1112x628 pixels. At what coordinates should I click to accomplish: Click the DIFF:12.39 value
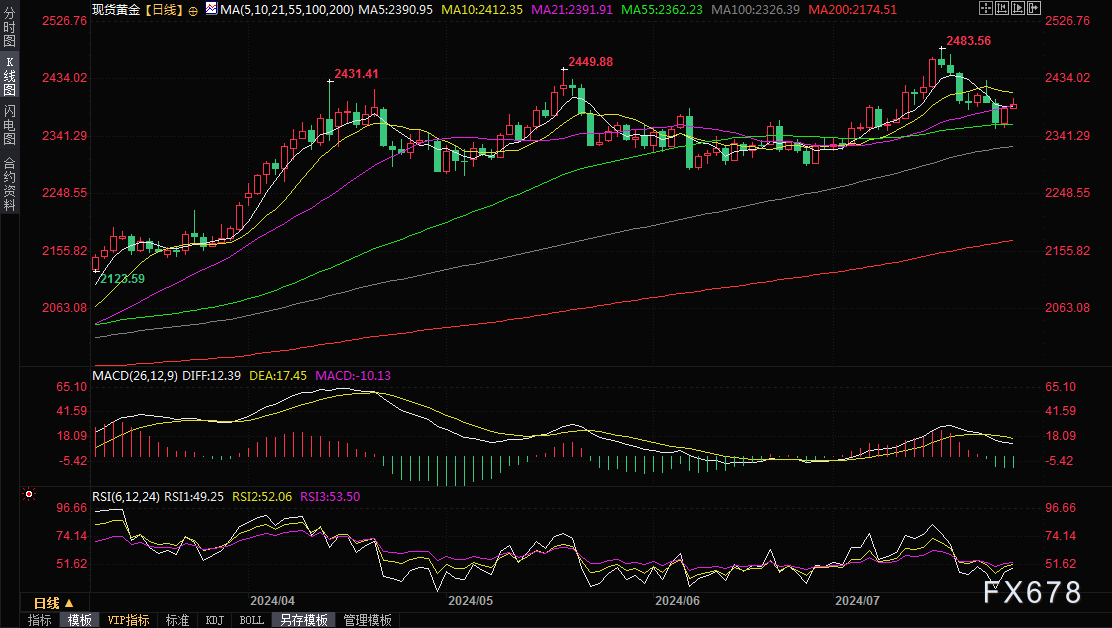tap(211, 376)
